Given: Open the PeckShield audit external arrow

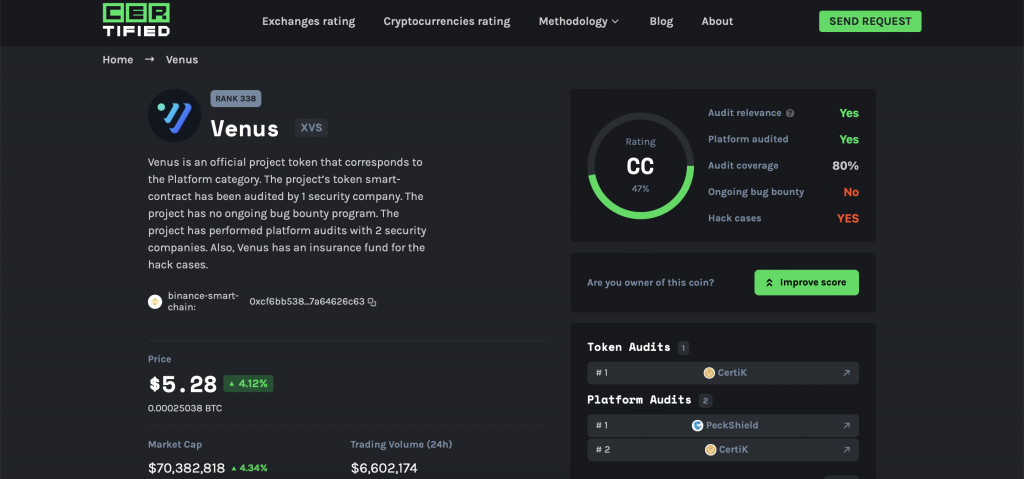Looking at the screenshot, I should click(846, 425).
